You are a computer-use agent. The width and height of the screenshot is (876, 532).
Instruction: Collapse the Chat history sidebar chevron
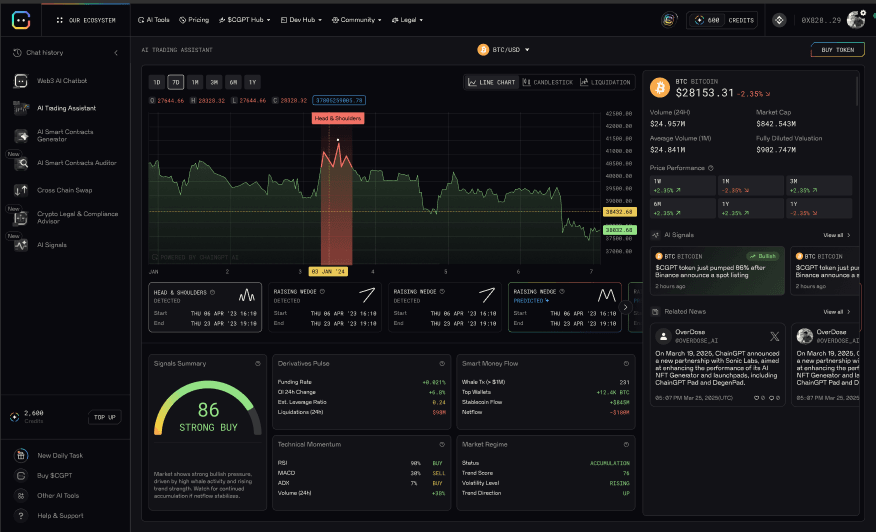coord(116,53)
